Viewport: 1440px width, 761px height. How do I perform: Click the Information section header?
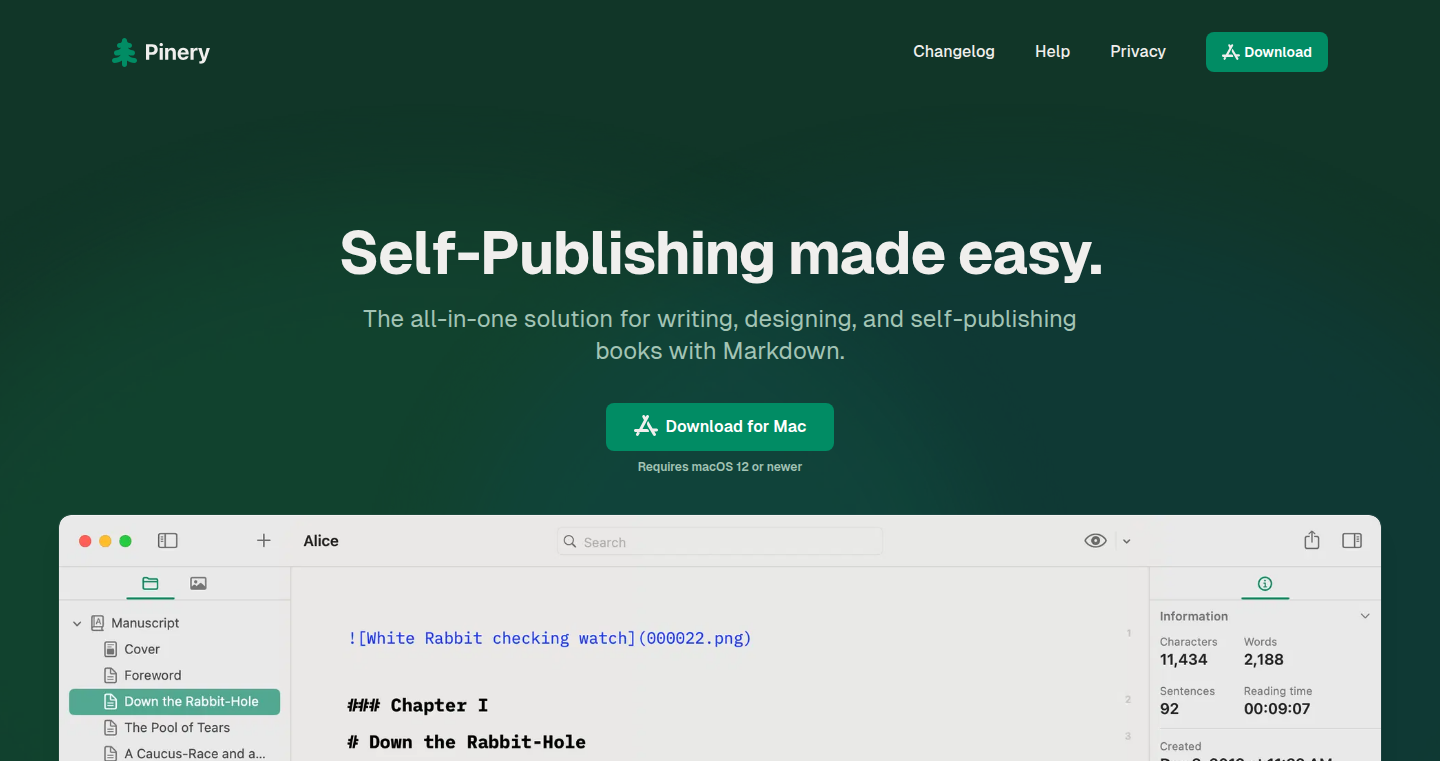tap(1194, 616)
